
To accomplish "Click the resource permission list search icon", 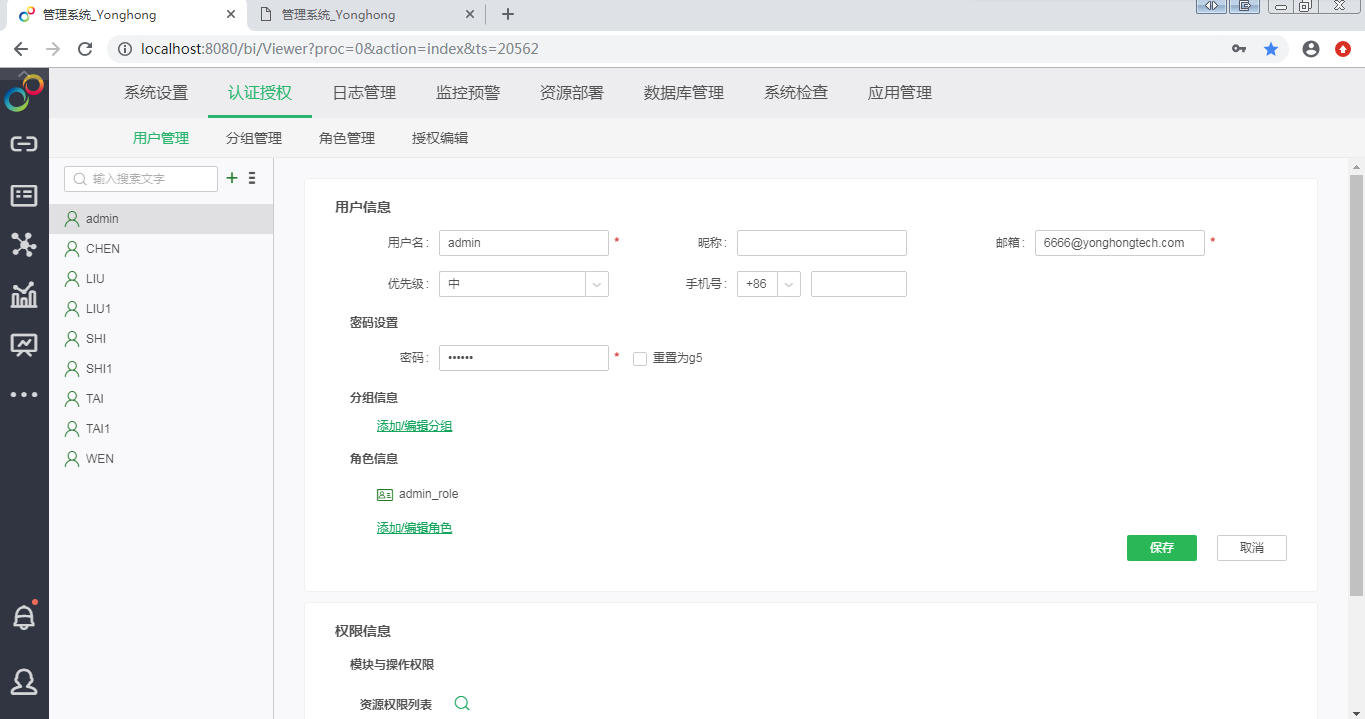I will pyautogui.click(x=462, y=704).
